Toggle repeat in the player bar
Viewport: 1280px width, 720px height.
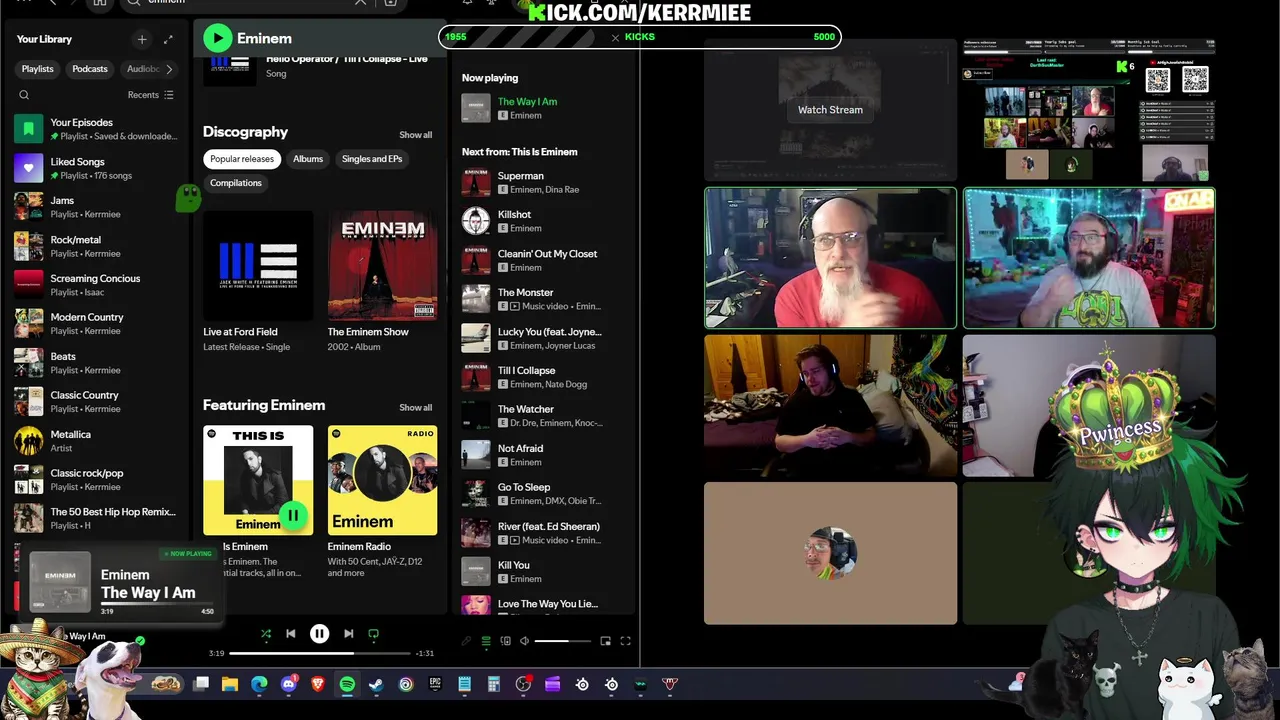tap(374, 633)
